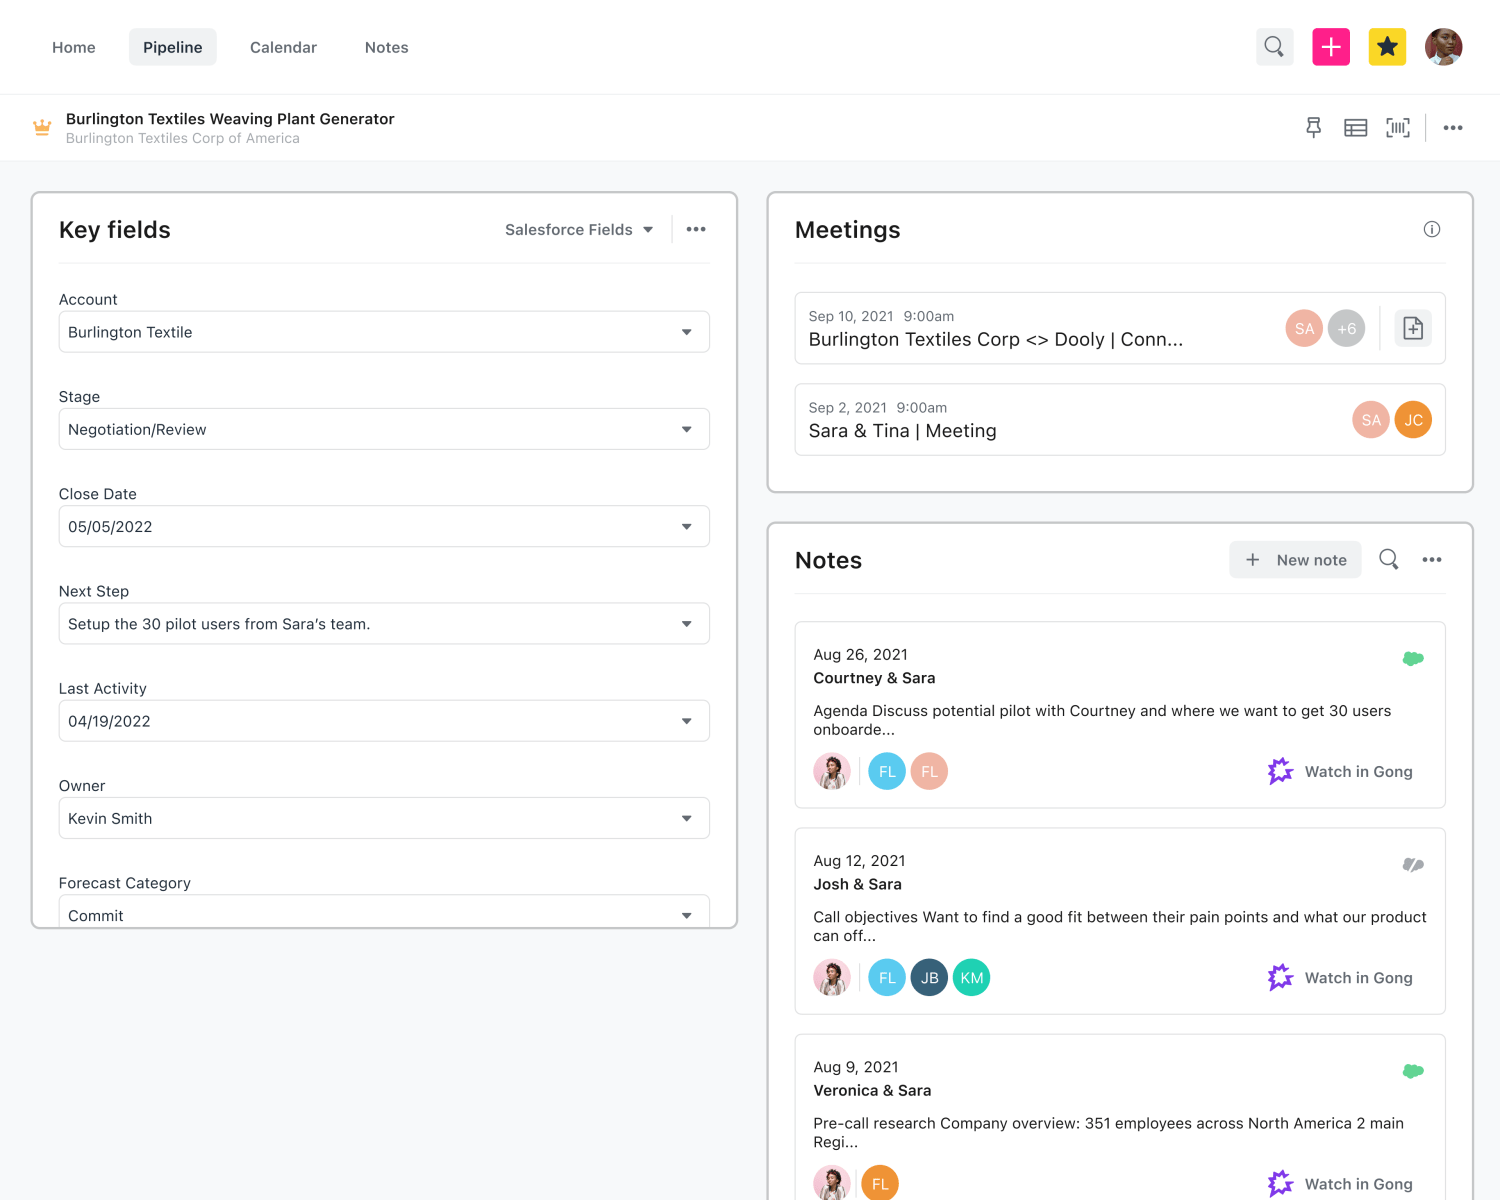Open Key fields more options menu
The width and height of the screenshot is (1500, 1200).
(696, 229)
